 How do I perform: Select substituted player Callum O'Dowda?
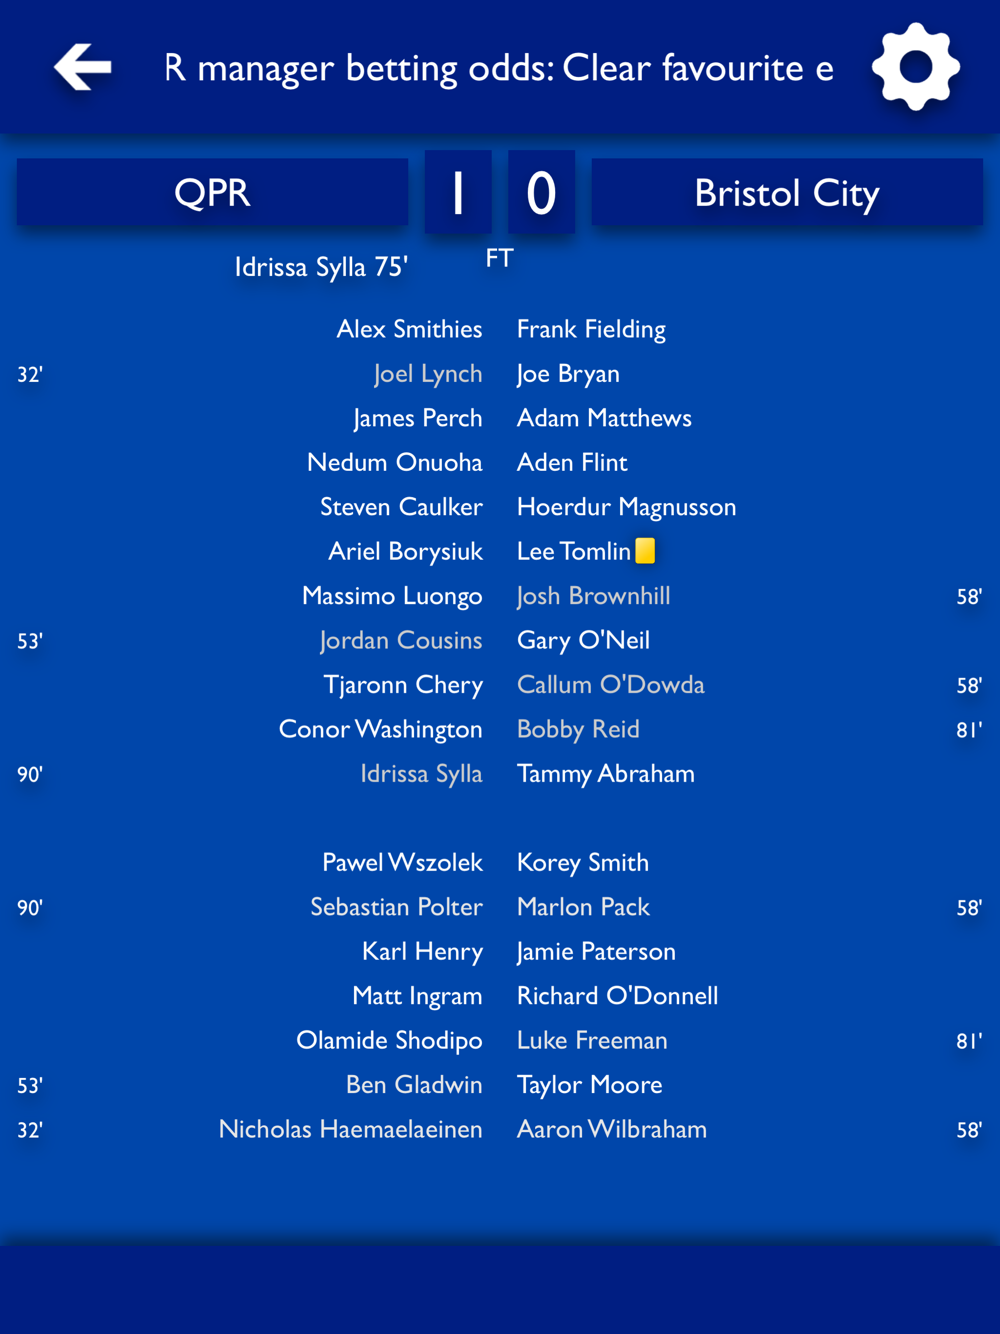coord(611,685)
